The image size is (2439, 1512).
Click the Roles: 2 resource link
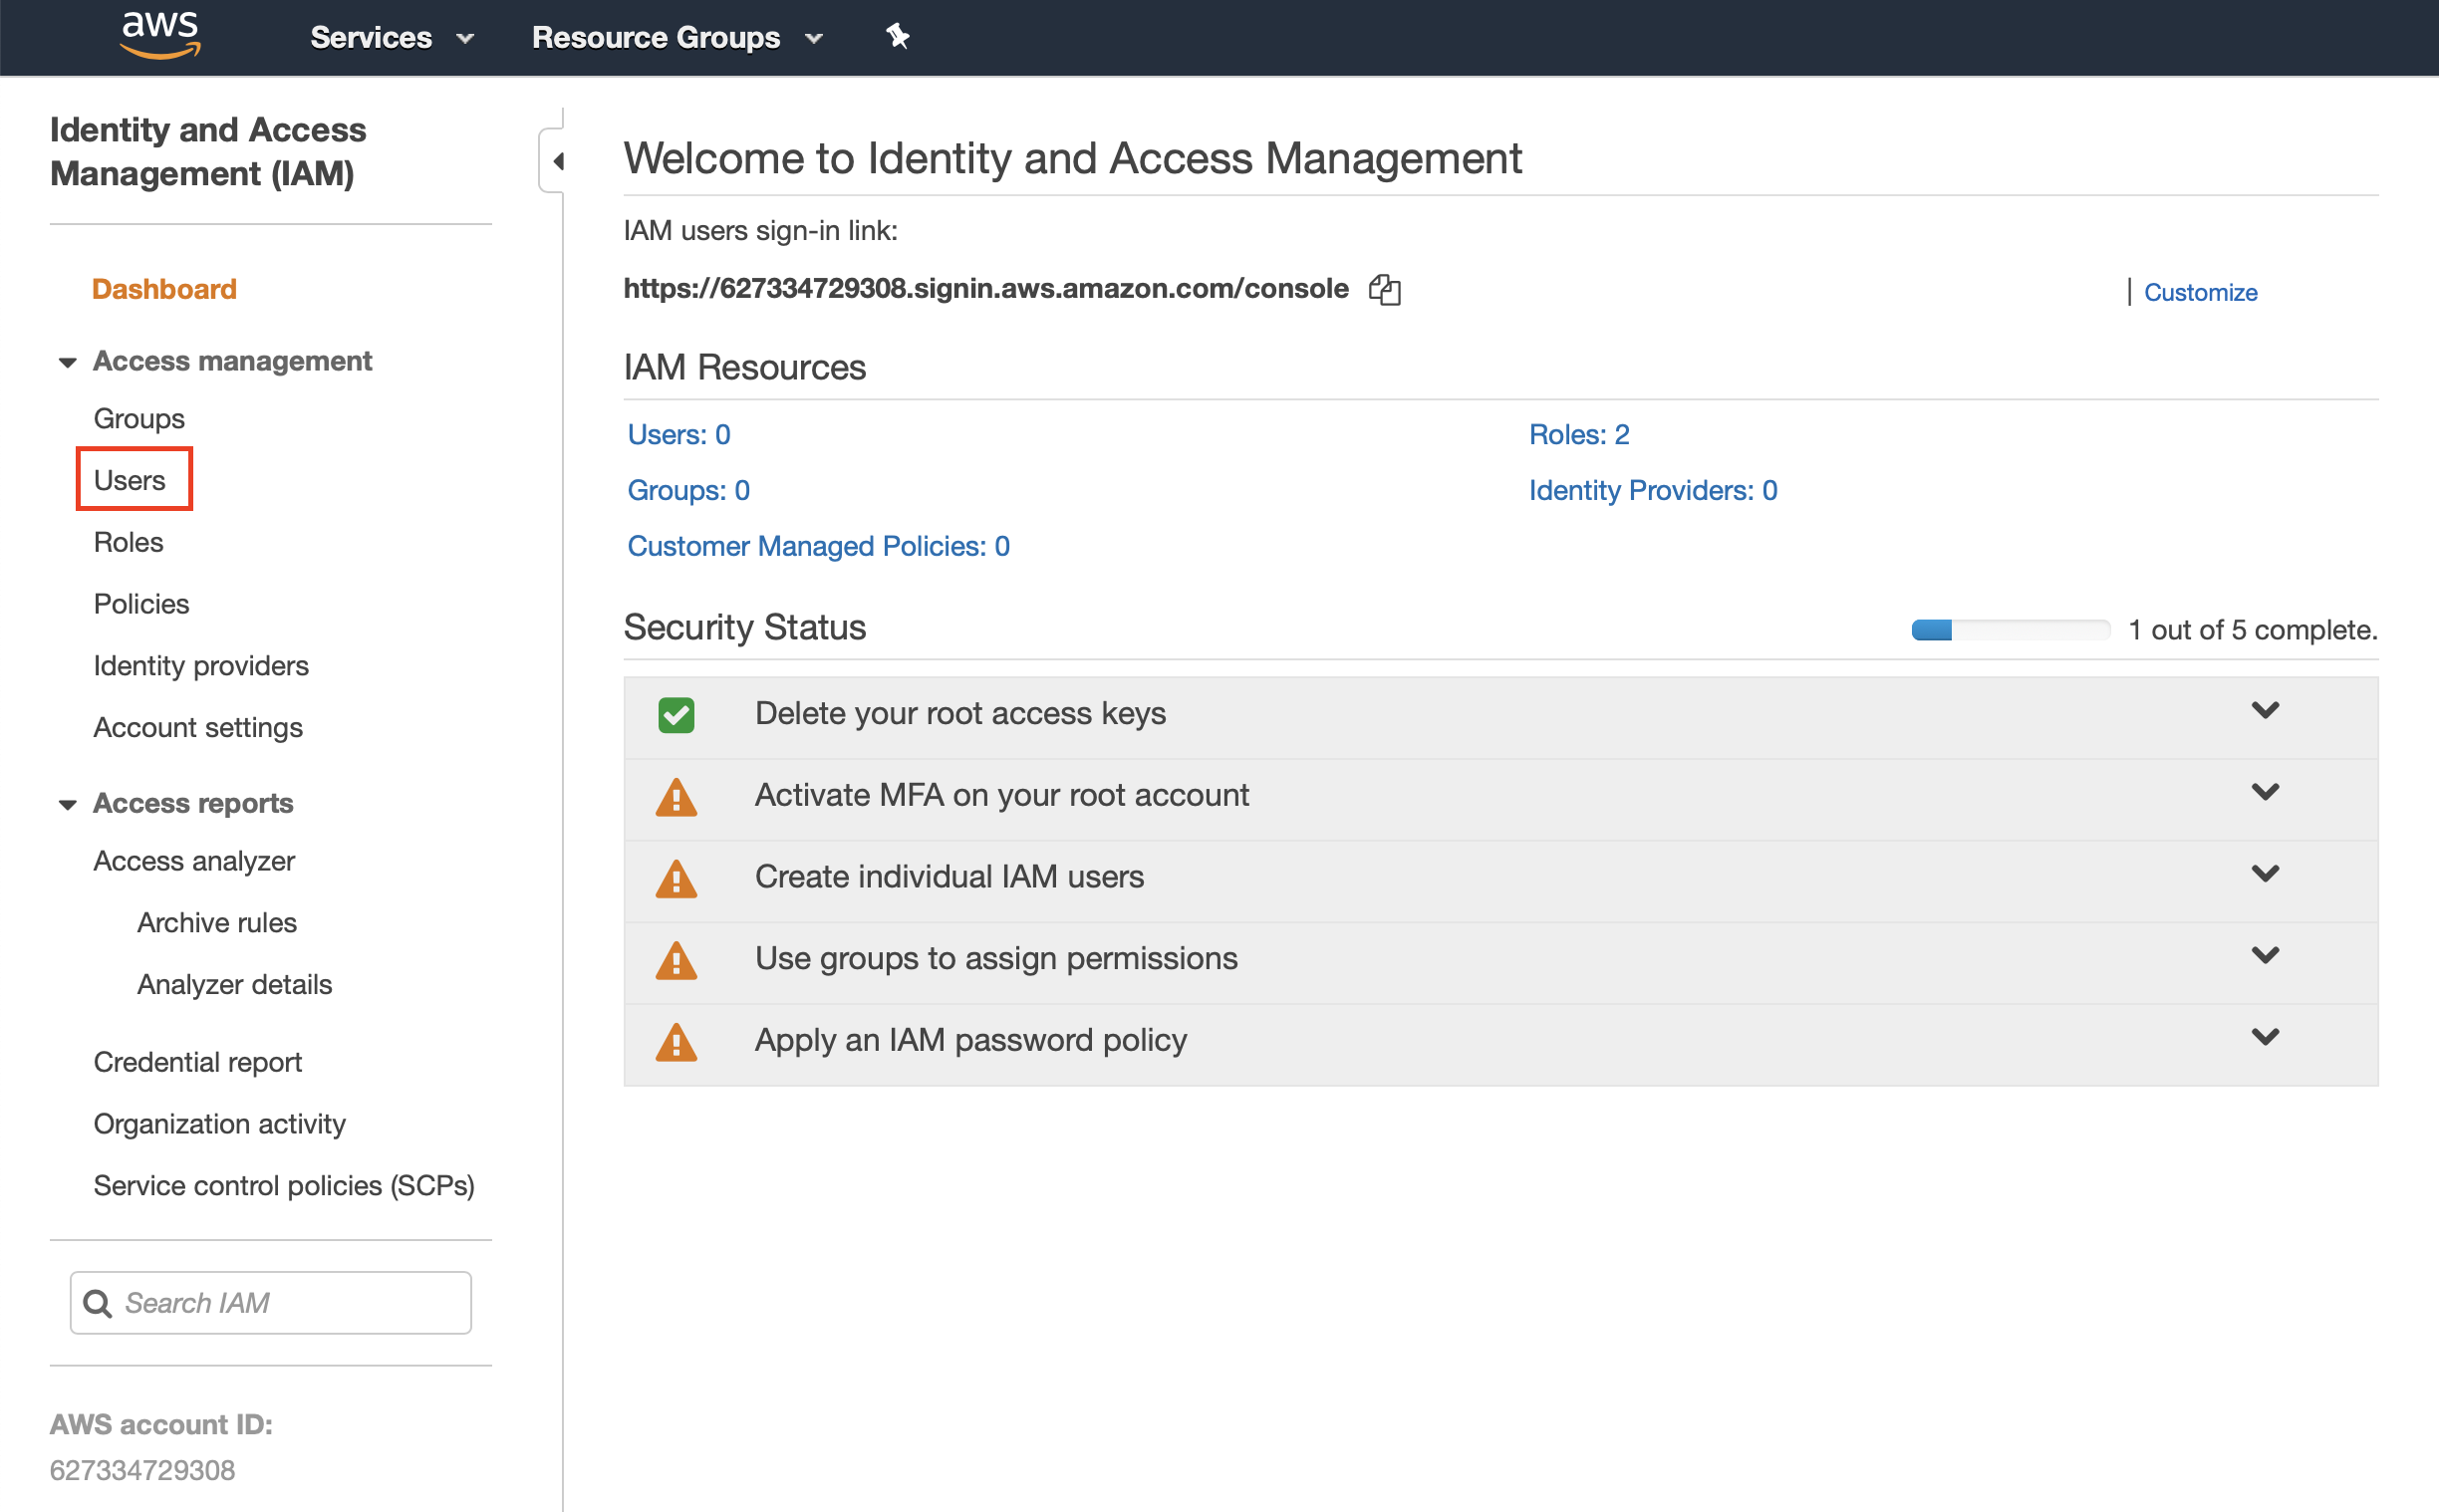click(x=1579, y=435)
